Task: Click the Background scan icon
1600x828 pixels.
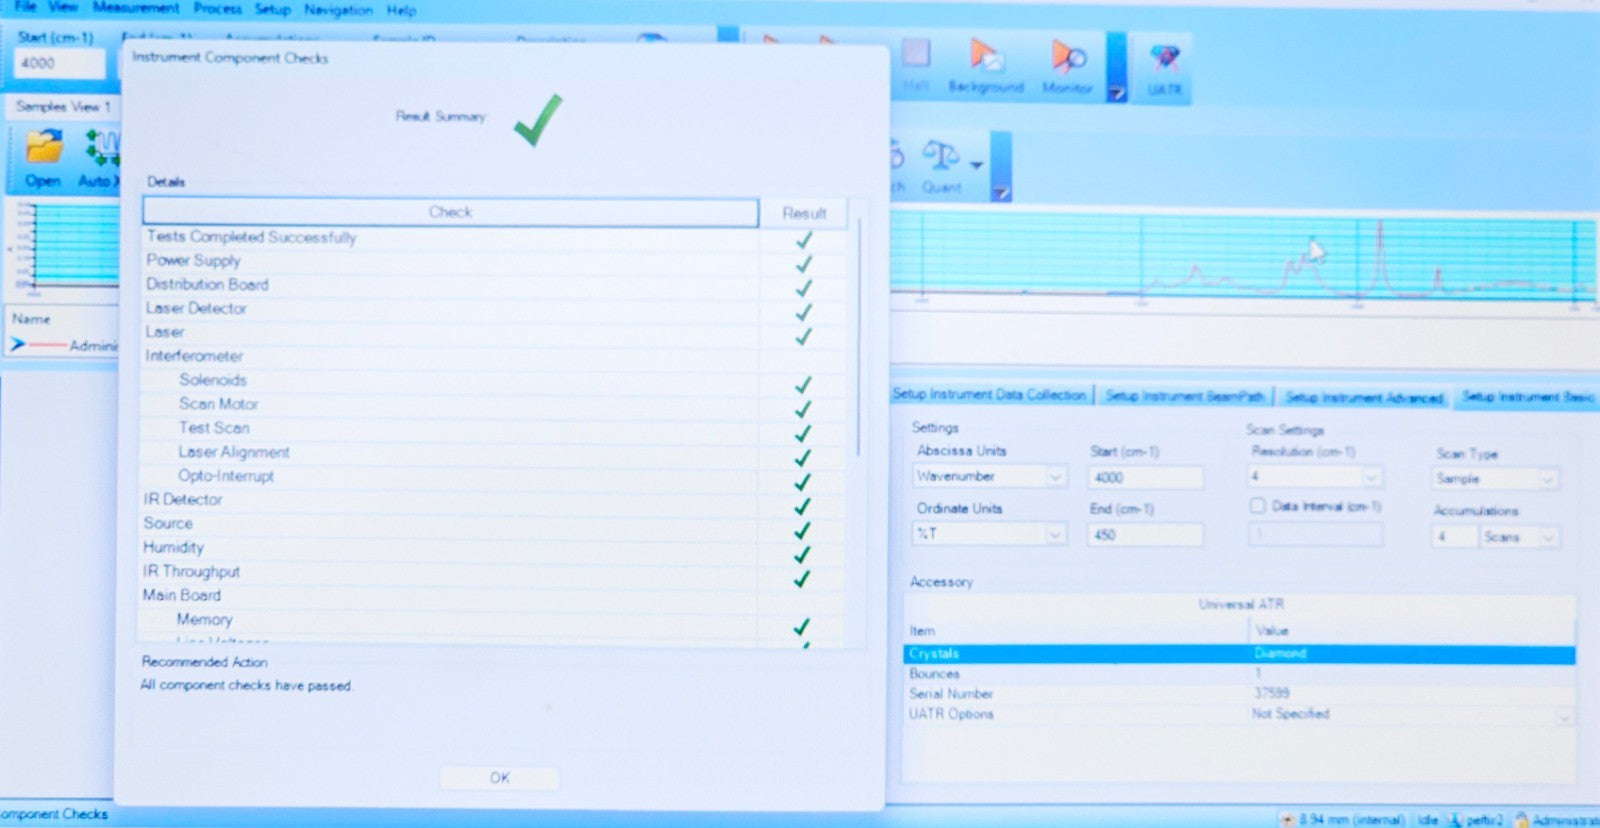Action: tap(985, 56)
